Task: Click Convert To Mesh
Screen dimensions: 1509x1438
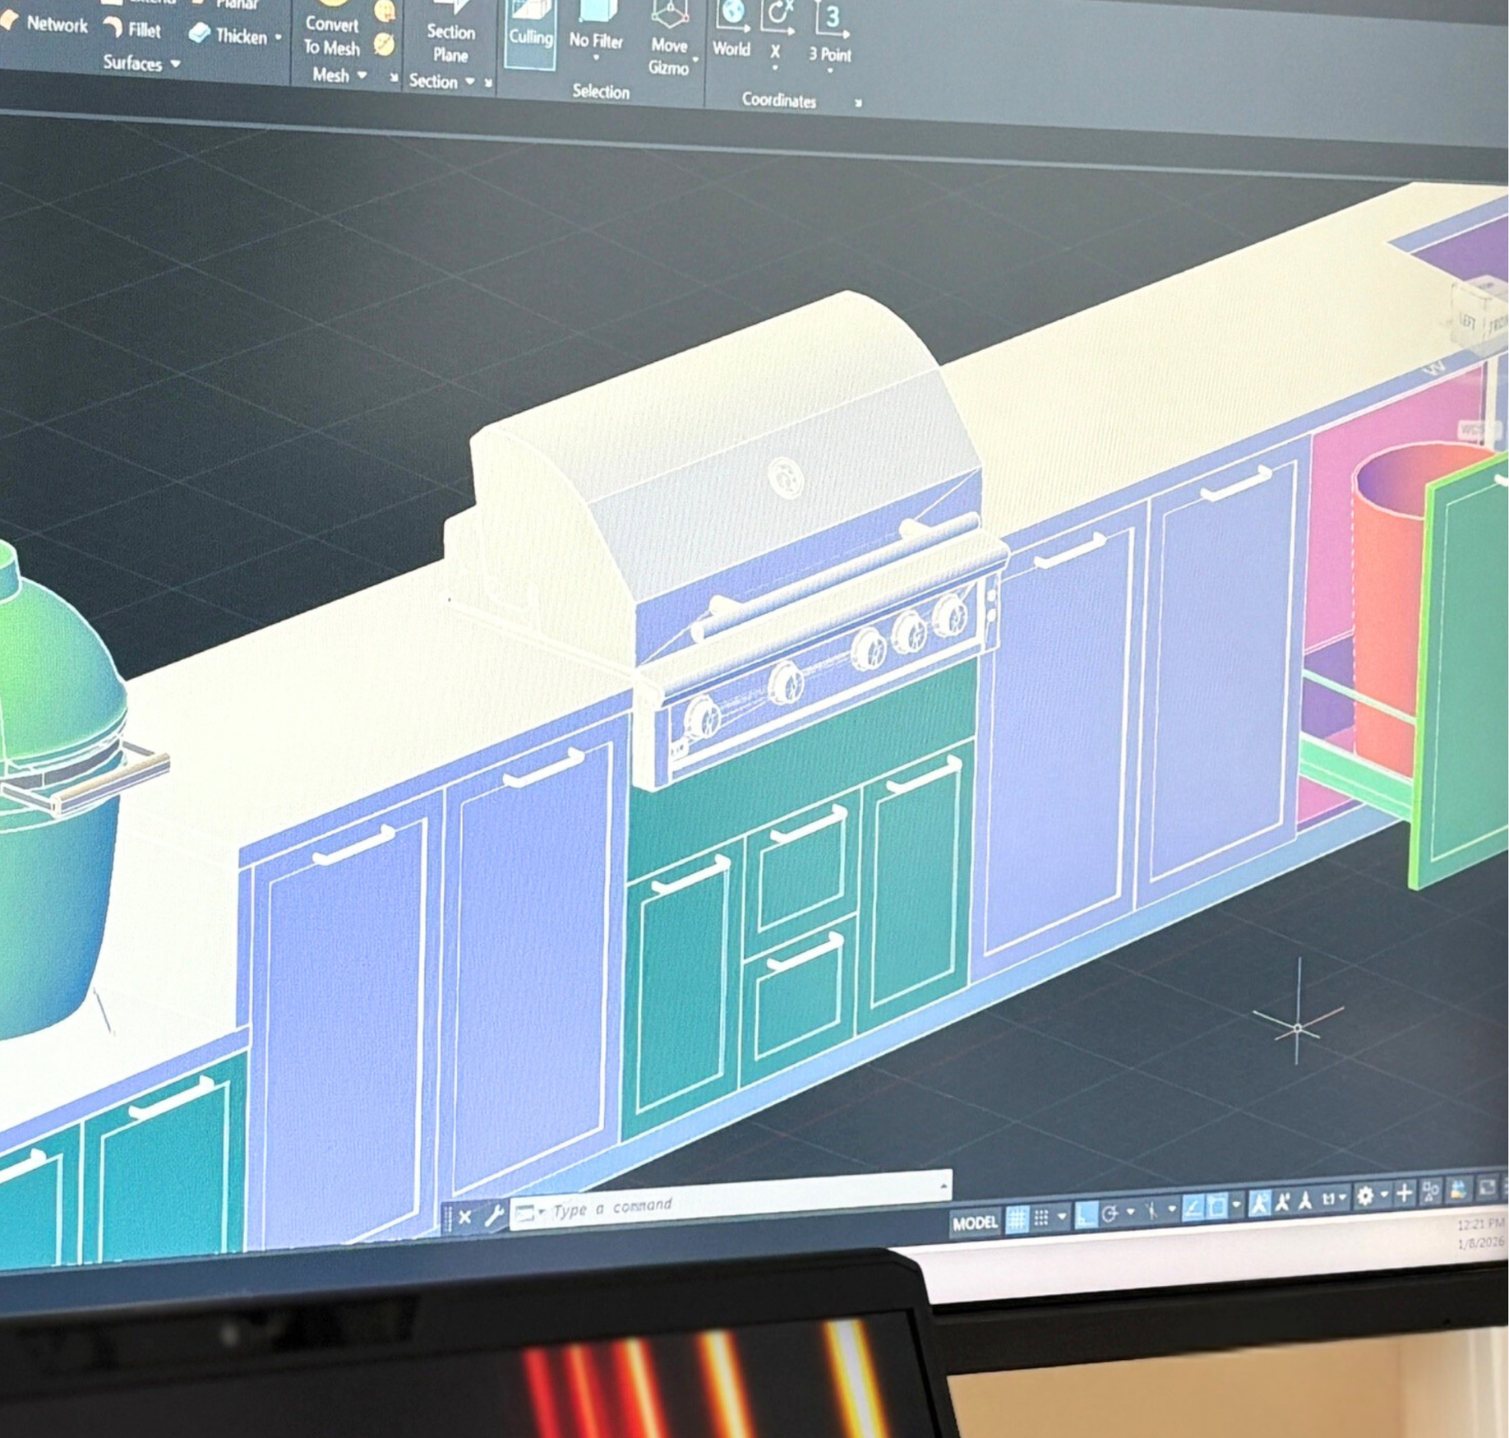Action: click(x=332, y=34)
